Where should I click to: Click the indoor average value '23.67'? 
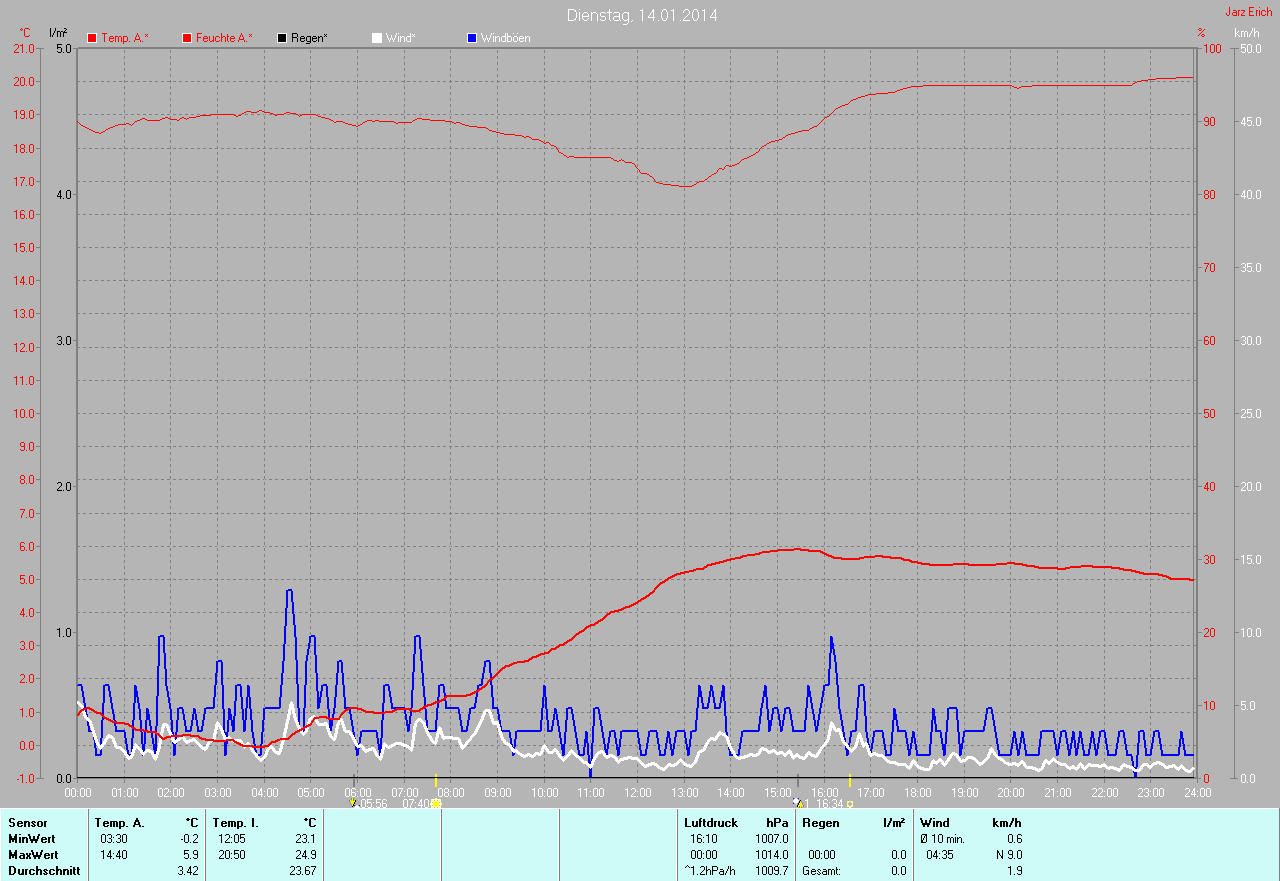pyautogui.click(x=303, y=870)
